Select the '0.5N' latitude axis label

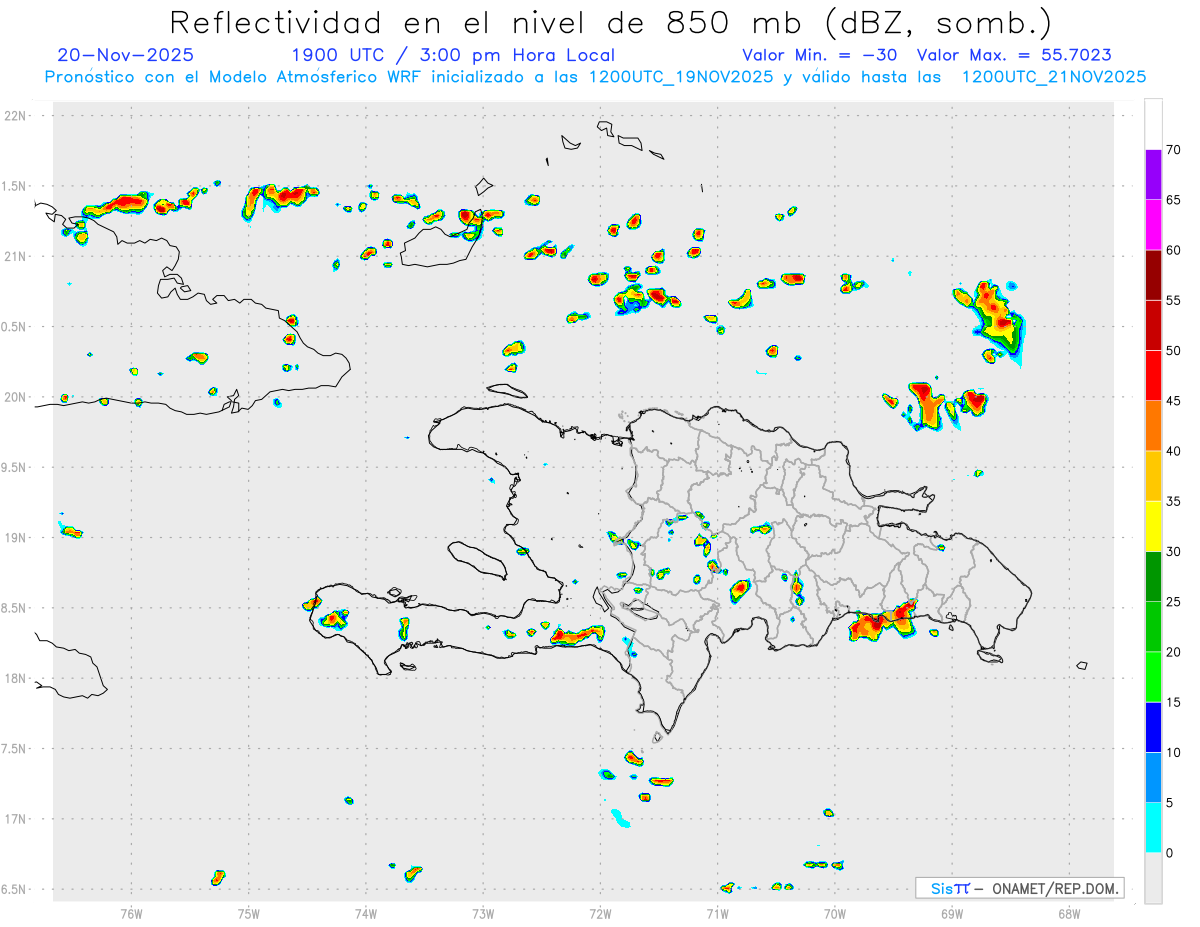coord(15,327)
